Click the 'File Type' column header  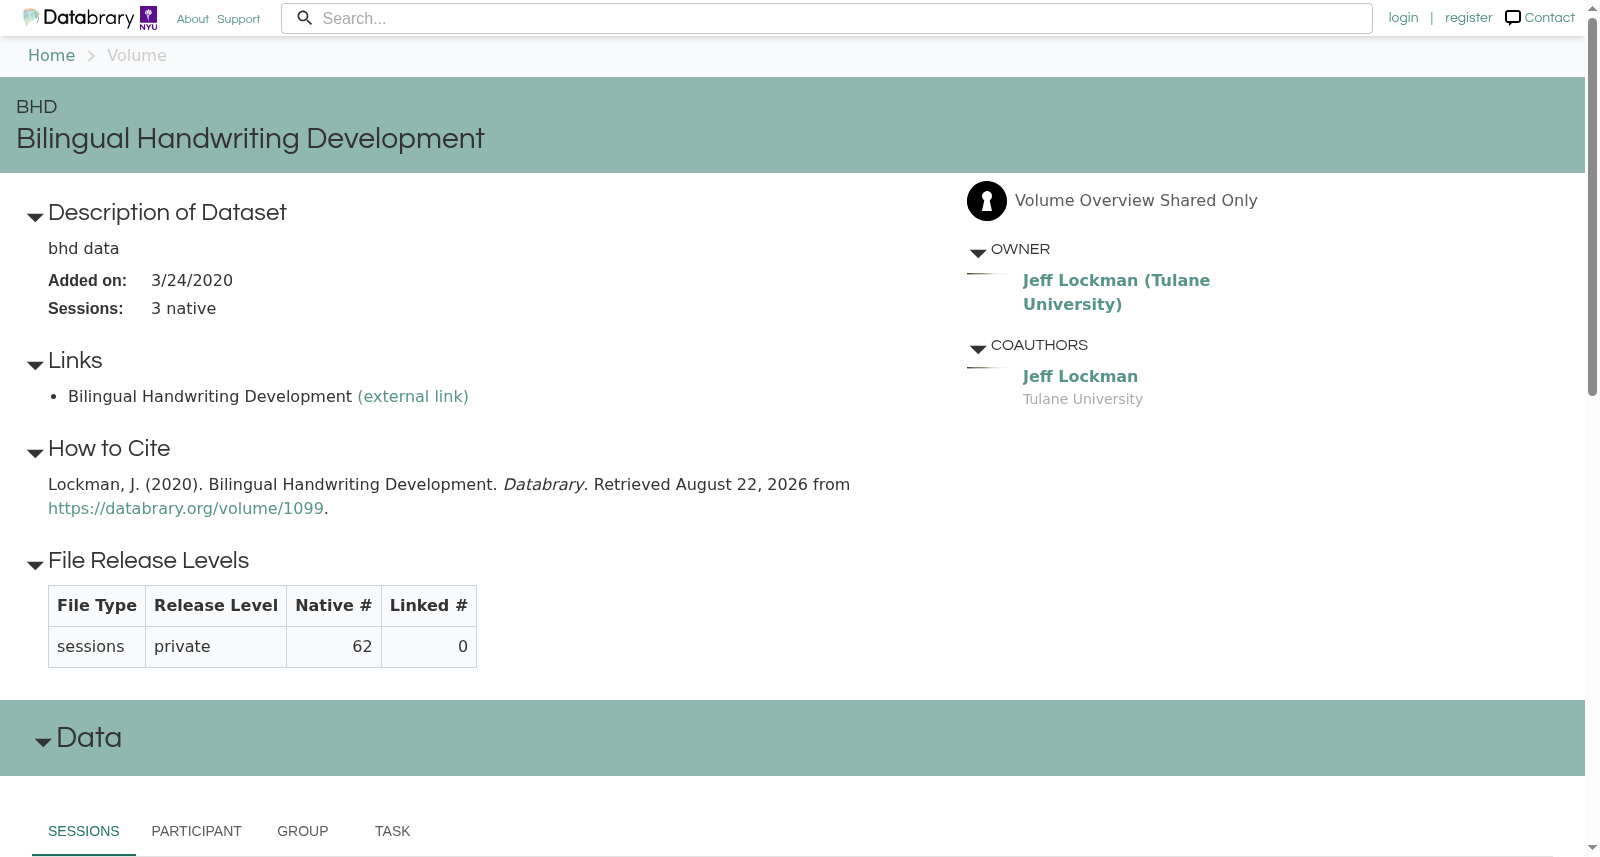click(x=97, y=606)
